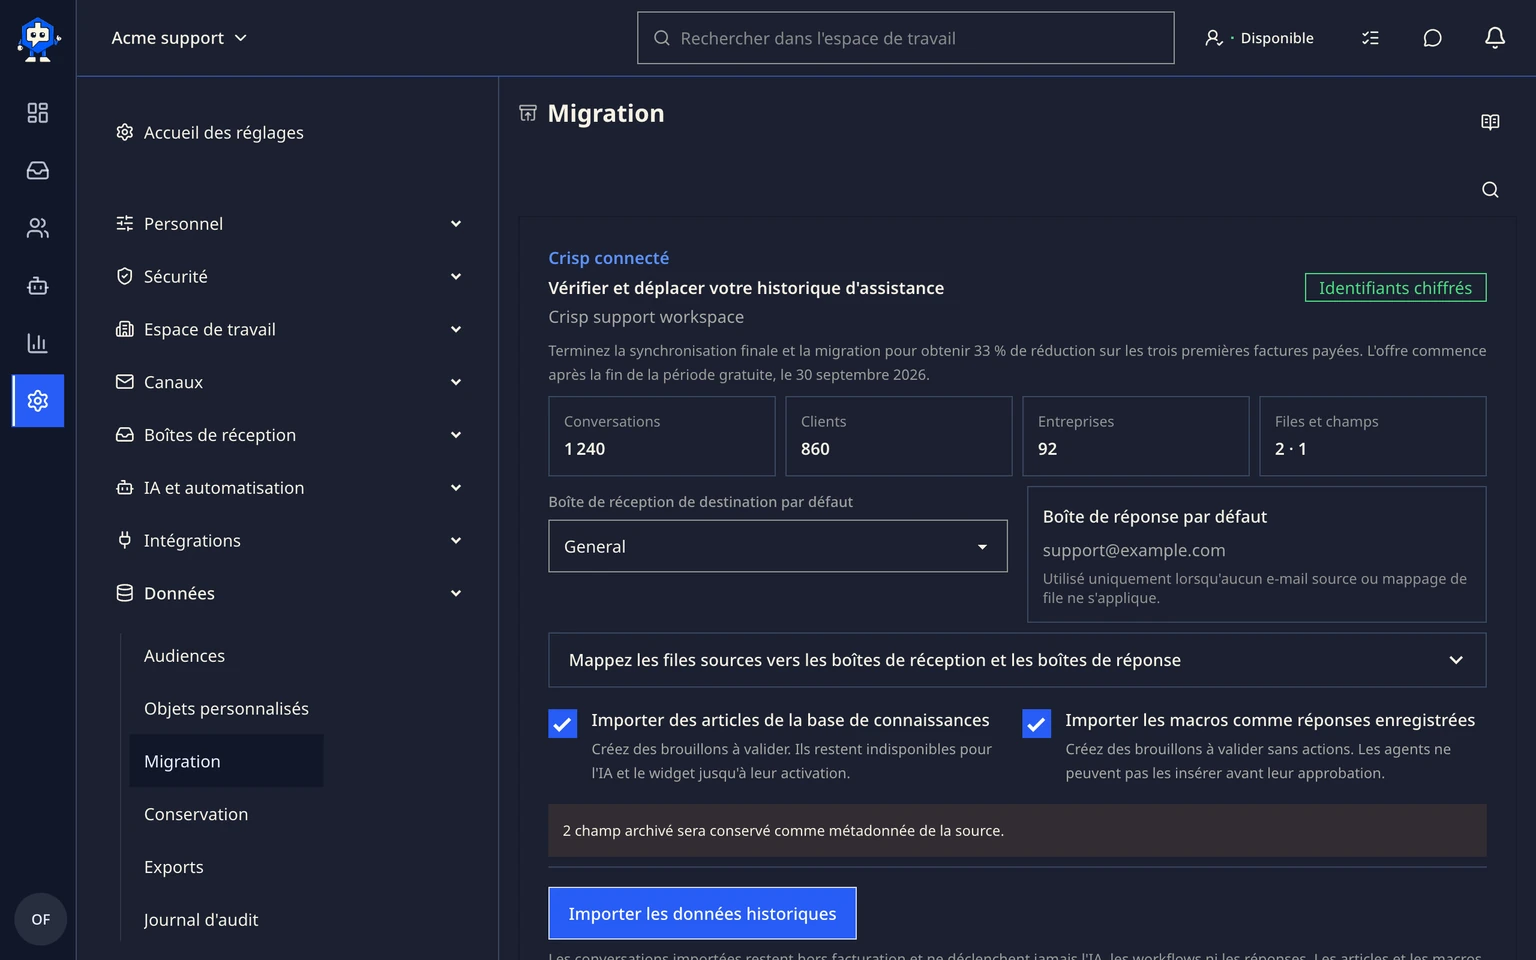Click "Crisp support workspace" text
Screen dimensions: 1536x960
[x=646, y=317]
